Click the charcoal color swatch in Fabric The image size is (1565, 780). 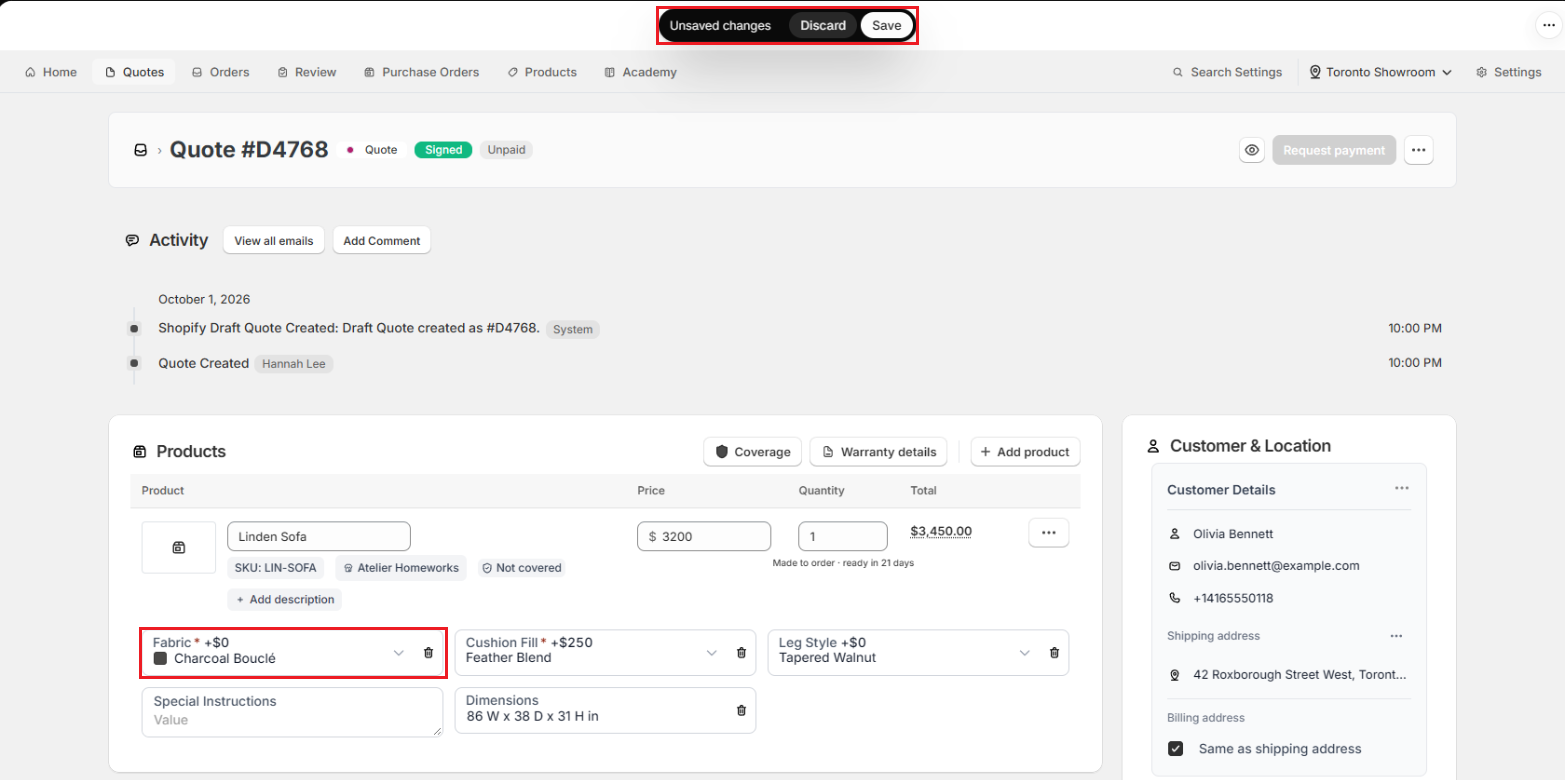160,659
